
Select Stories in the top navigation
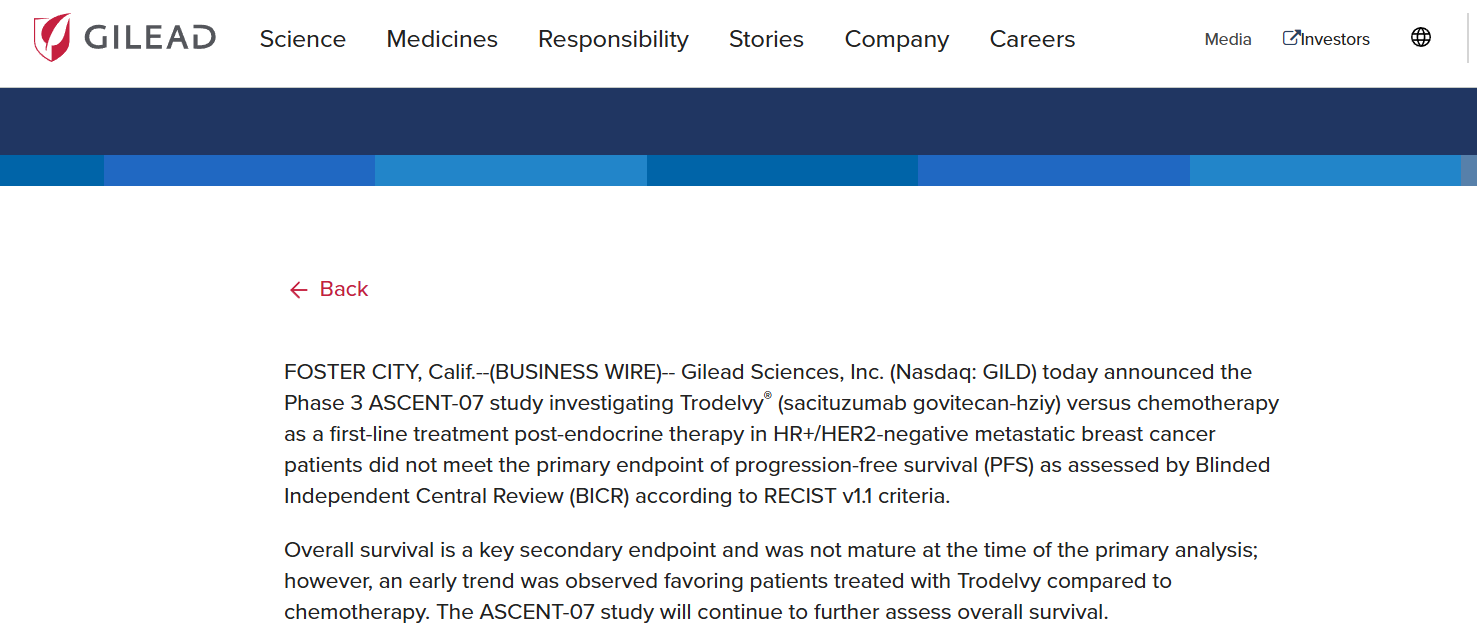tap(766, 39)
